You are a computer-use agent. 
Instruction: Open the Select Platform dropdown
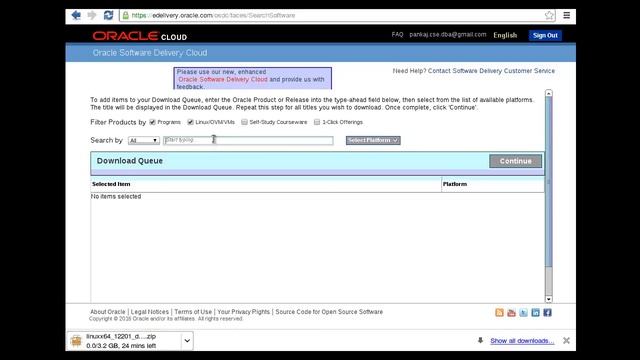(373, 140)
